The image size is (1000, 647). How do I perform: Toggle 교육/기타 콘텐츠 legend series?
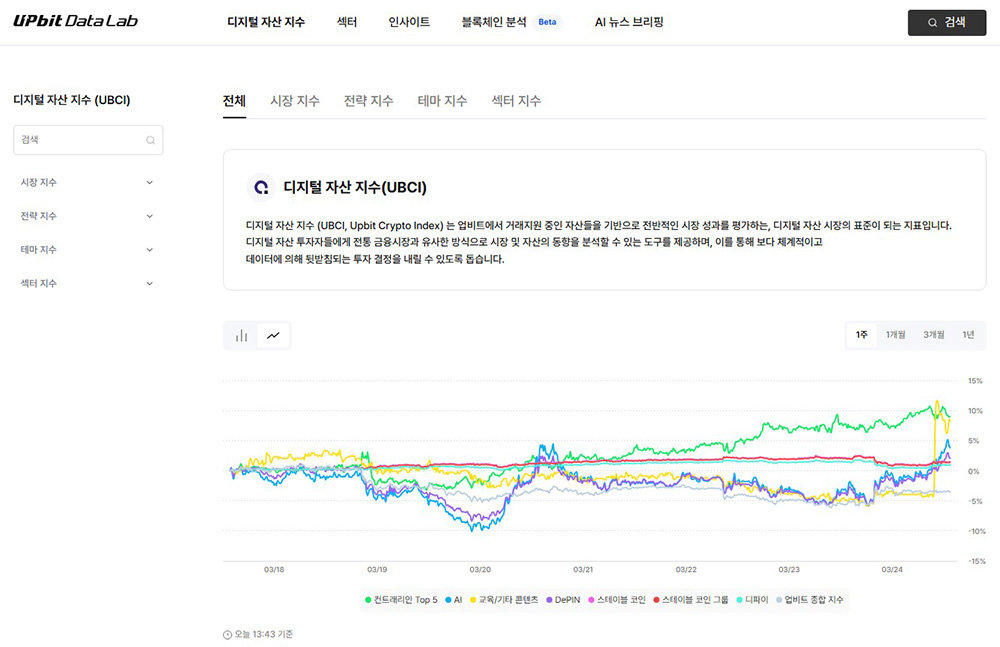504,600
